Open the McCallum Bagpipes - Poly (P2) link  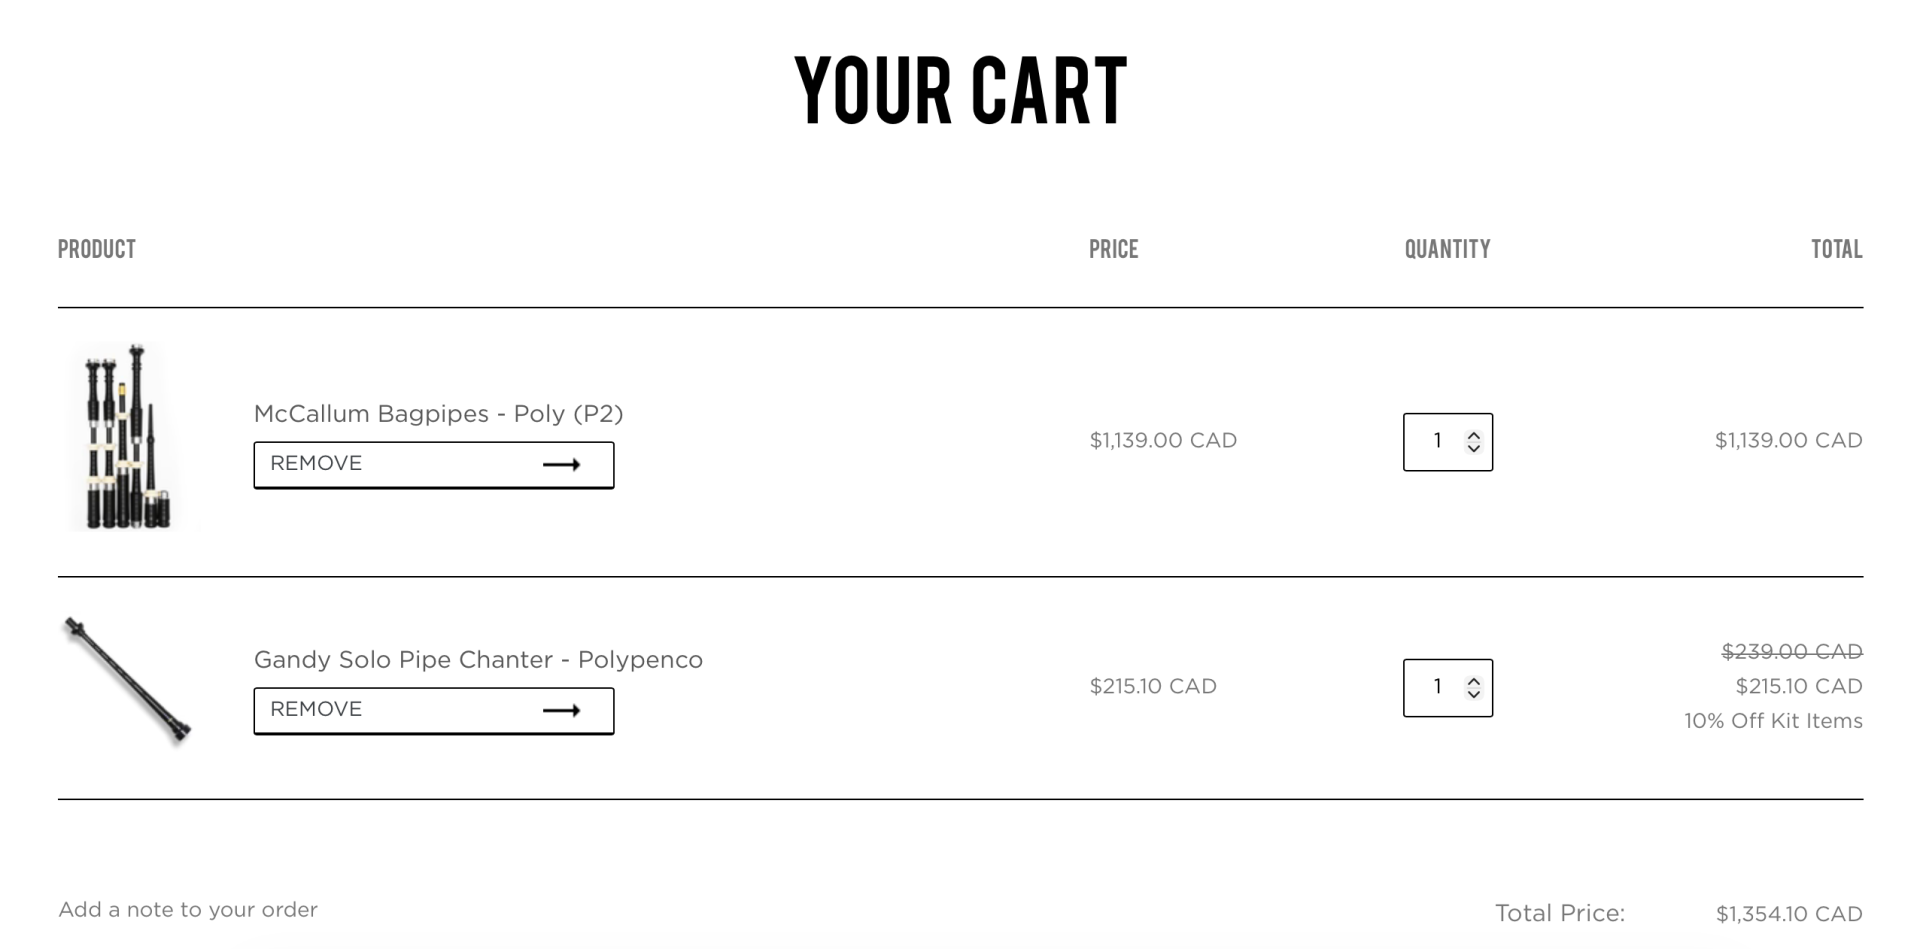(x=438, y=414)
